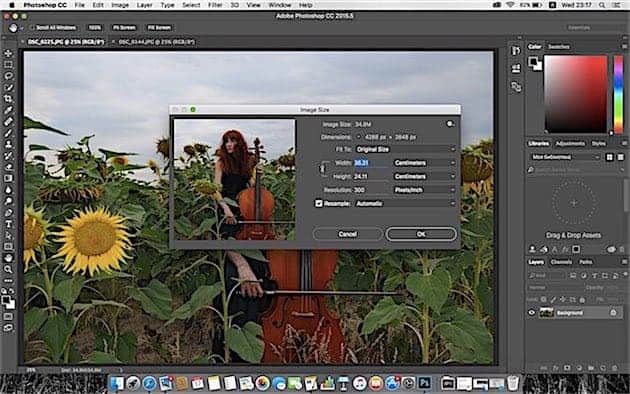Image resolution: width=630 pixels, height=394 pixels.
Task: Toggle lock all in Layers panel
Action: pos(582,300)
